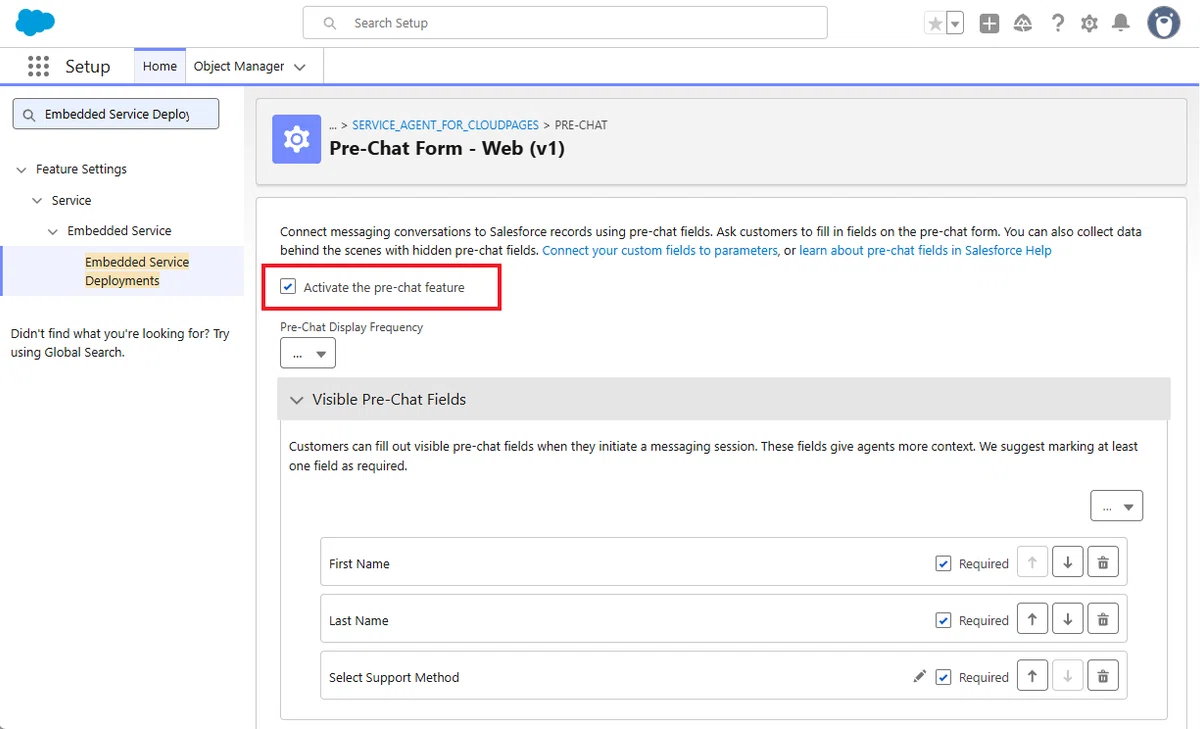Viewport: 1200px width, 729px height.
Task: Toggle Required for Last Name
Action: tap(943, 620)
